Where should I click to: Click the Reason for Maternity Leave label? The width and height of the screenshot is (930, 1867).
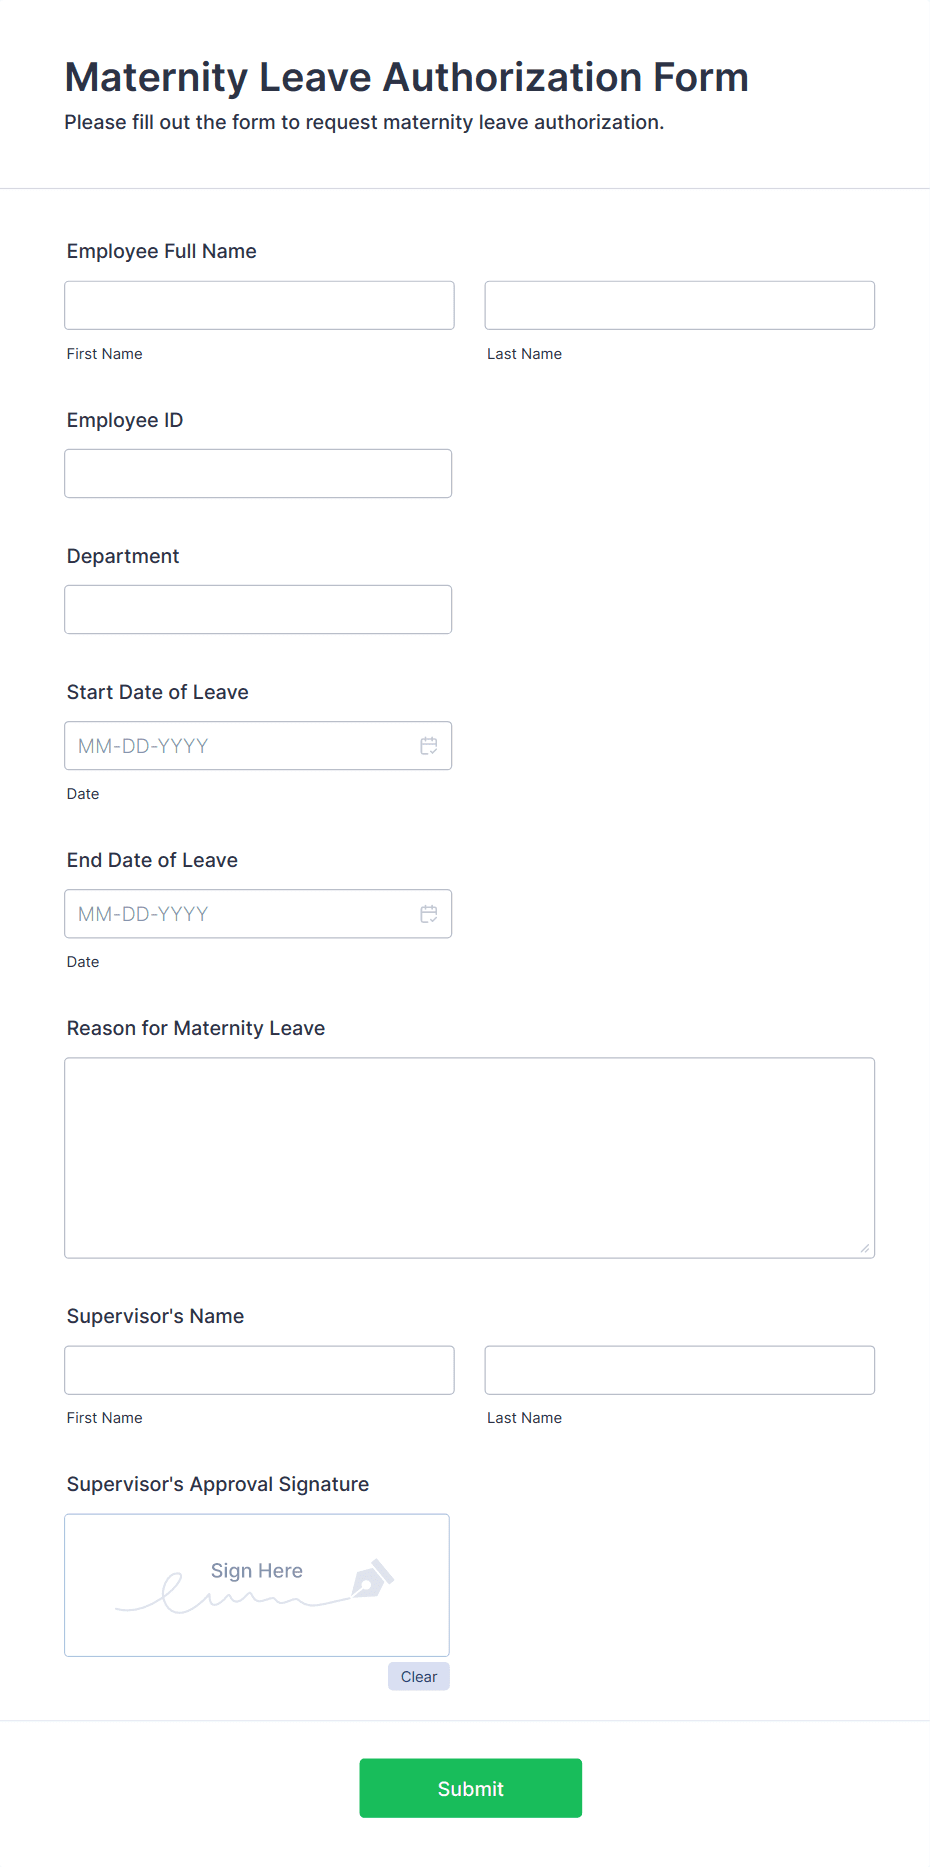click(196, 1028)
